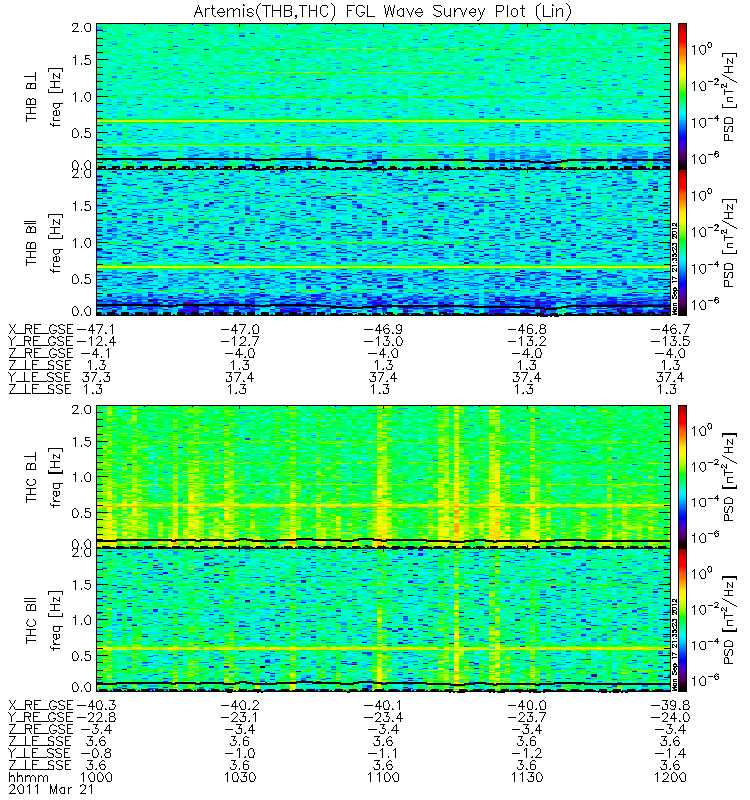
Task: Click the "Y_LE_SSE" row label under THC panels
Action: pos(40,754)
